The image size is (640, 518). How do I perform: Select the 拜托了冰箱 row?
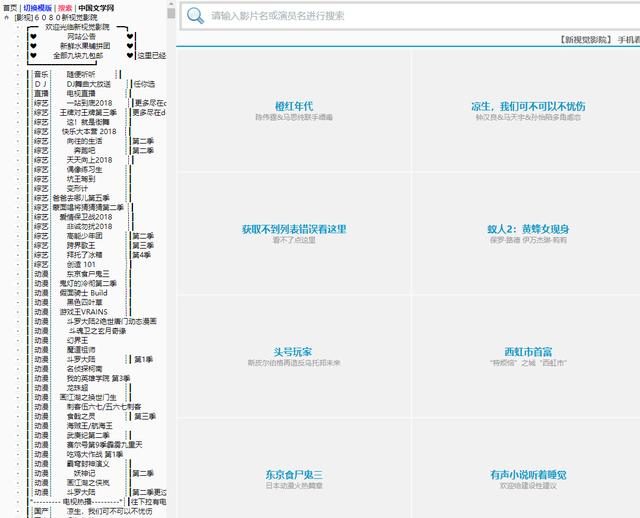coord(84,255)
